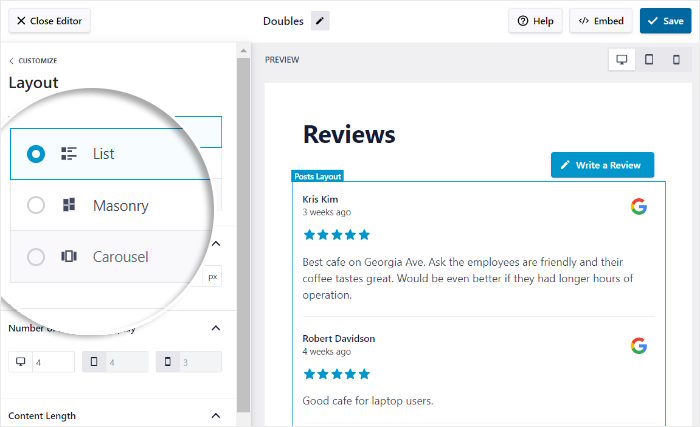Click the mobile number of reviews field
Viewport: 700px width, 427px height.
pyautogui.click(x=200, y=362)
